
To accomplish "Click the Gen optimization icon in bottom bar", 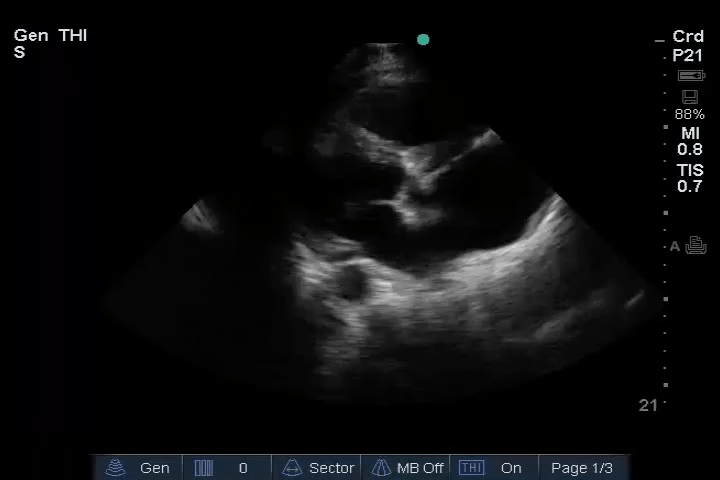I will point(117,468).
